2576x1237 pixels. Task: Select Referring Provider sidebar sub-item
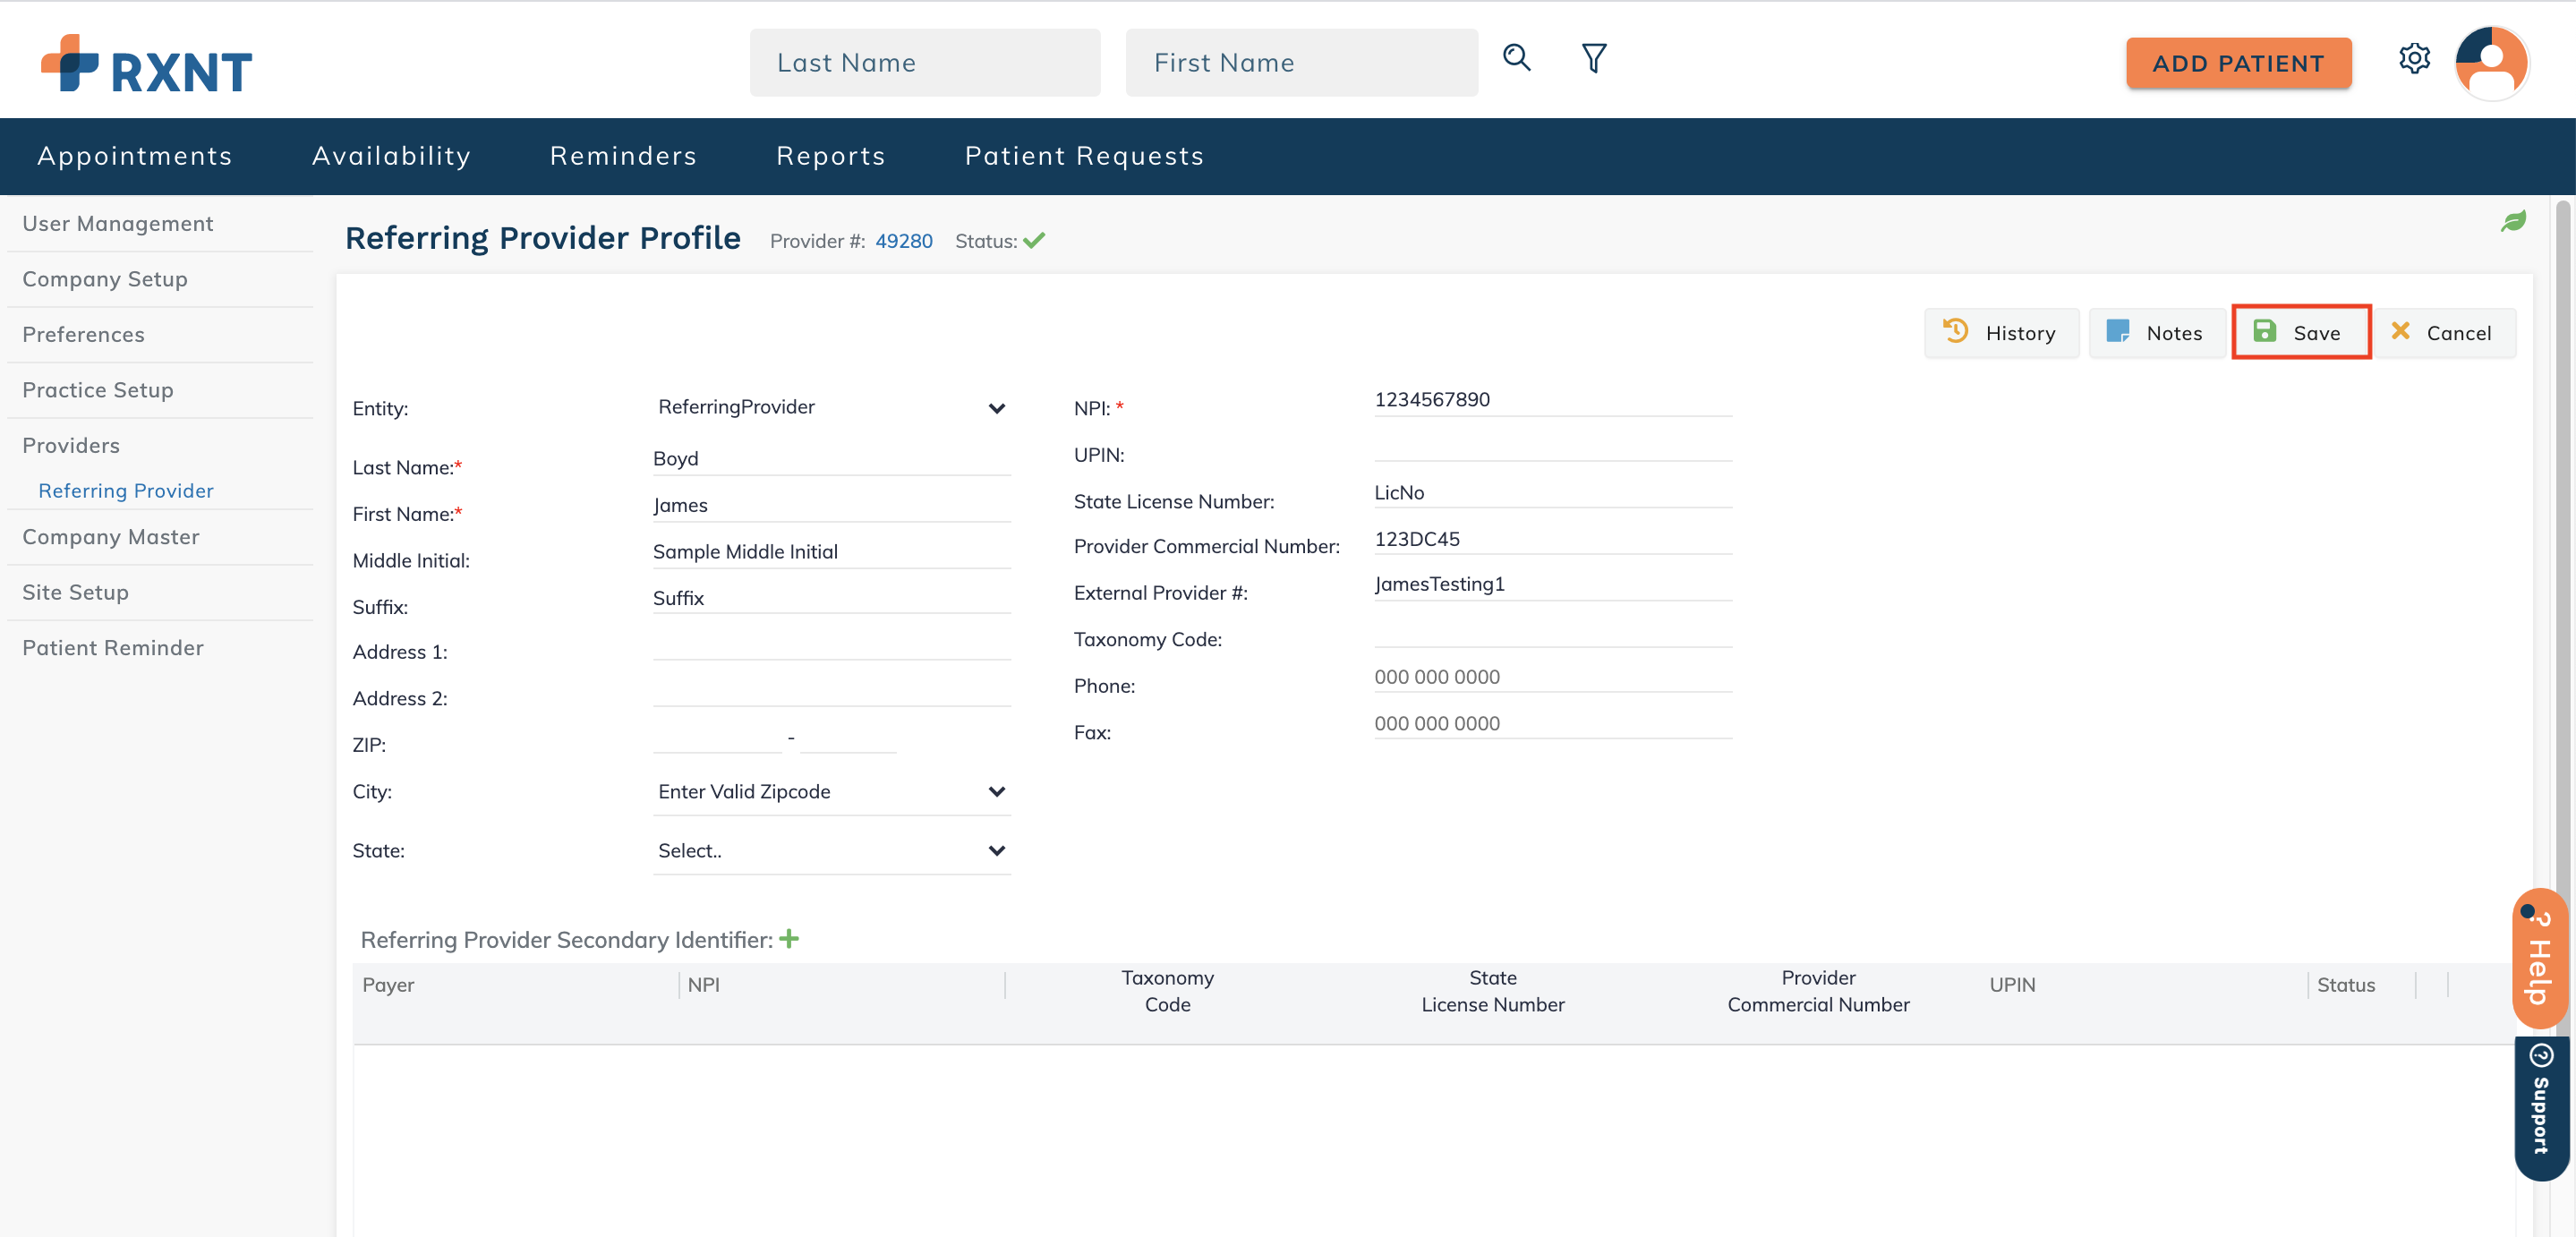tap(126, 490)
